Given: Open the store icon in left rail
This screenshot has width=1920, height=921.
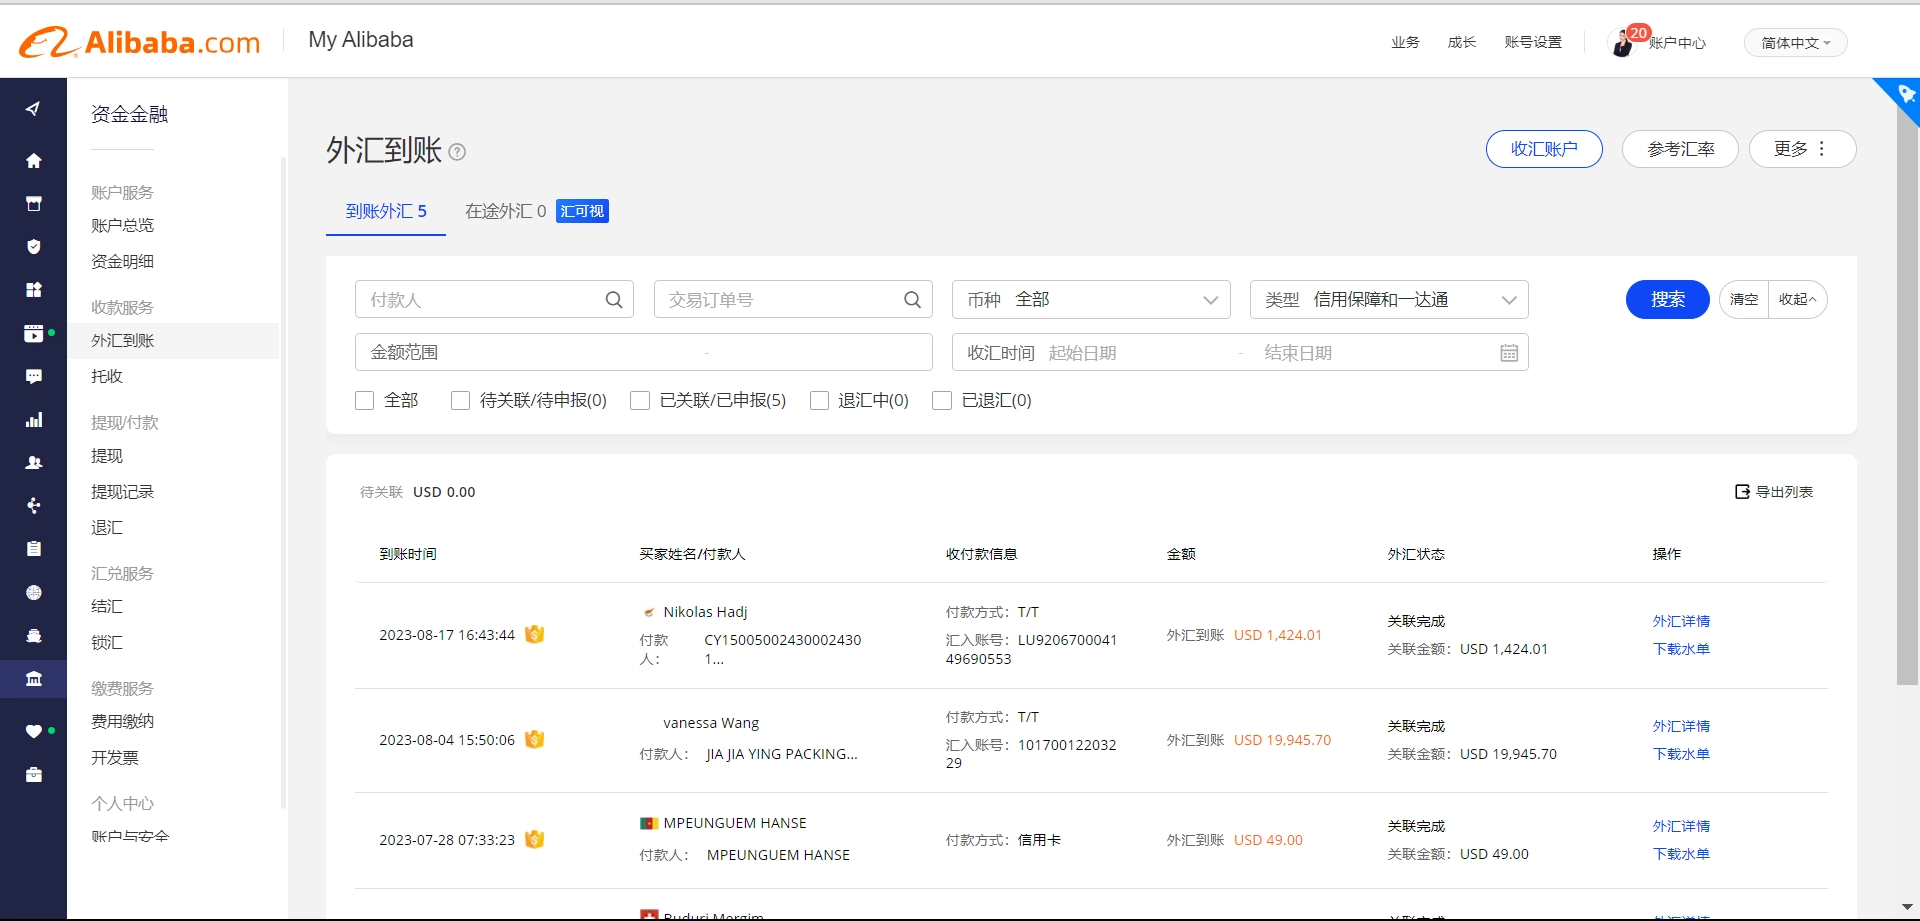Looking at the screenshot, I should [33, 204].
